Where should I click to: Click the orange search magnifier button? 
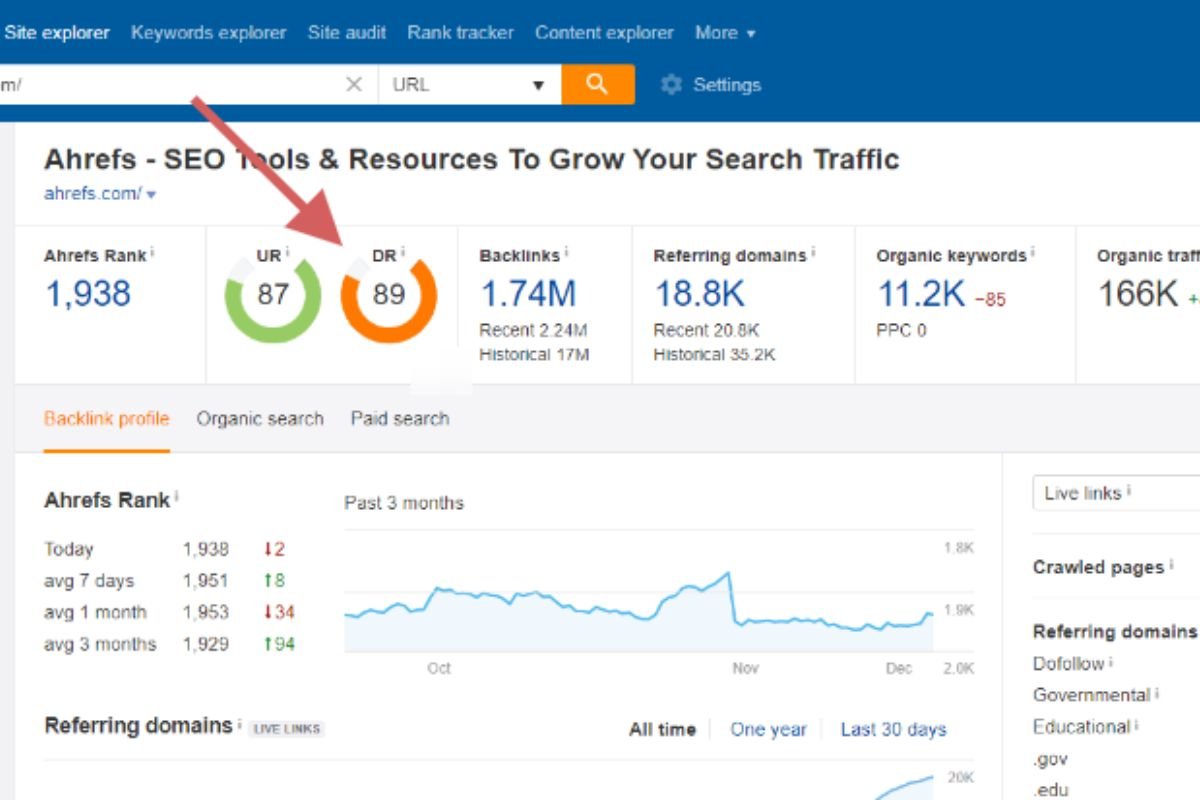(597, 85)
